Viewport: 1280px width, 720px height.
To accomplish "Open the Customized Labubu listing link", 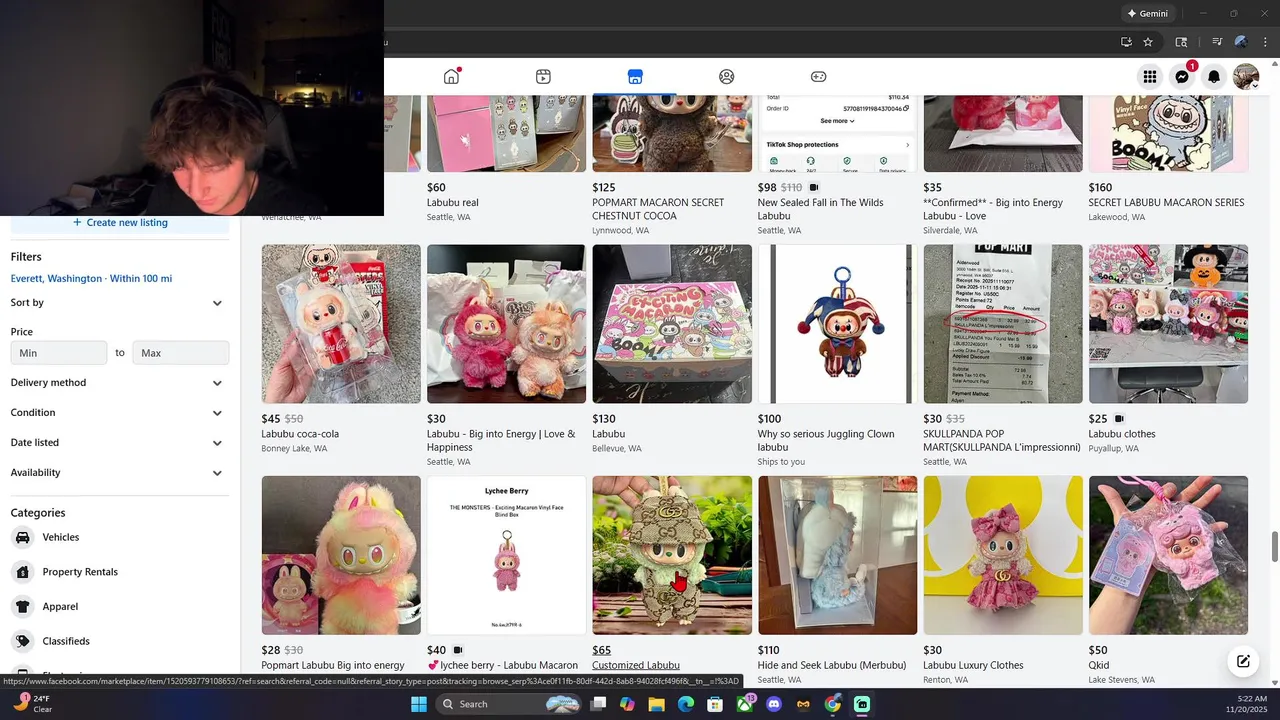I will point(636,665).
